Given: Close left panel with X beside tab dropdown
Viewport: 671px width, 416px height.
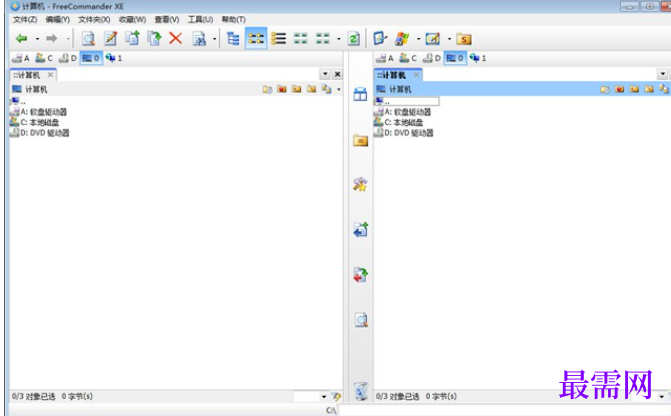Looking at the screenshot, I should pyautogui.click(x=338, y=74).
